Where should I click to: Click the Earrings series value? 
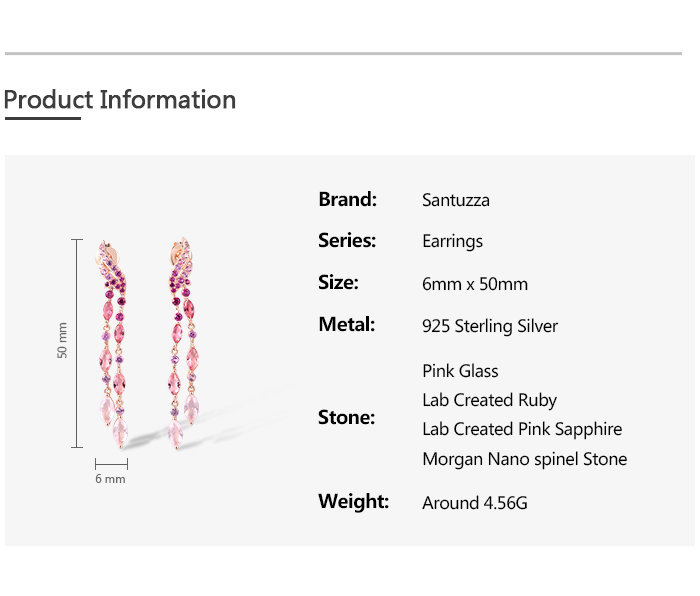[x=452, y=241]
